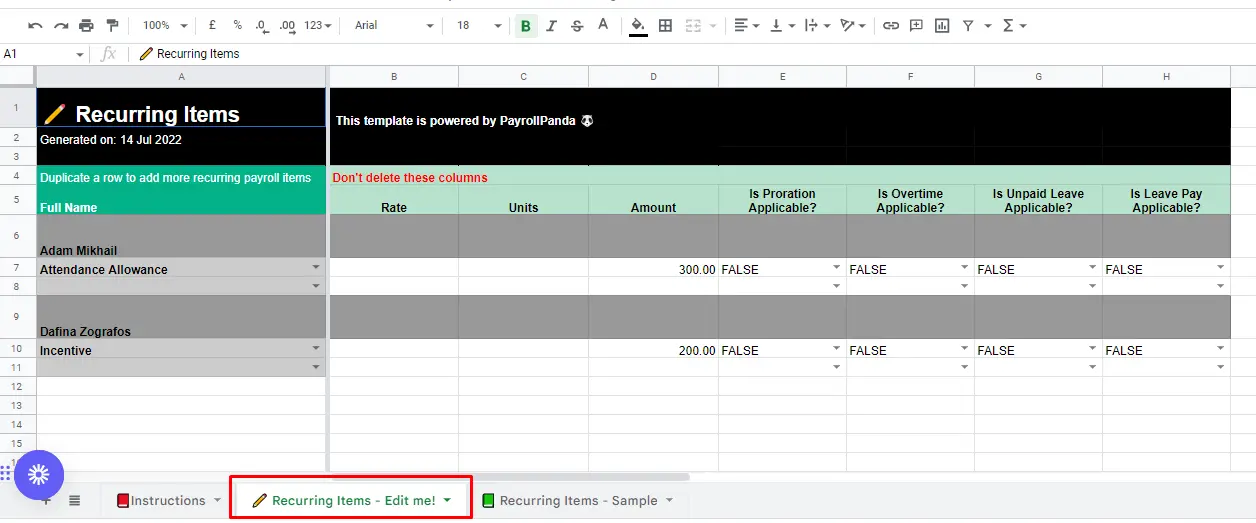Toggle bold formatting button
The image size is (1256, 523).
(x=525, y=26)
